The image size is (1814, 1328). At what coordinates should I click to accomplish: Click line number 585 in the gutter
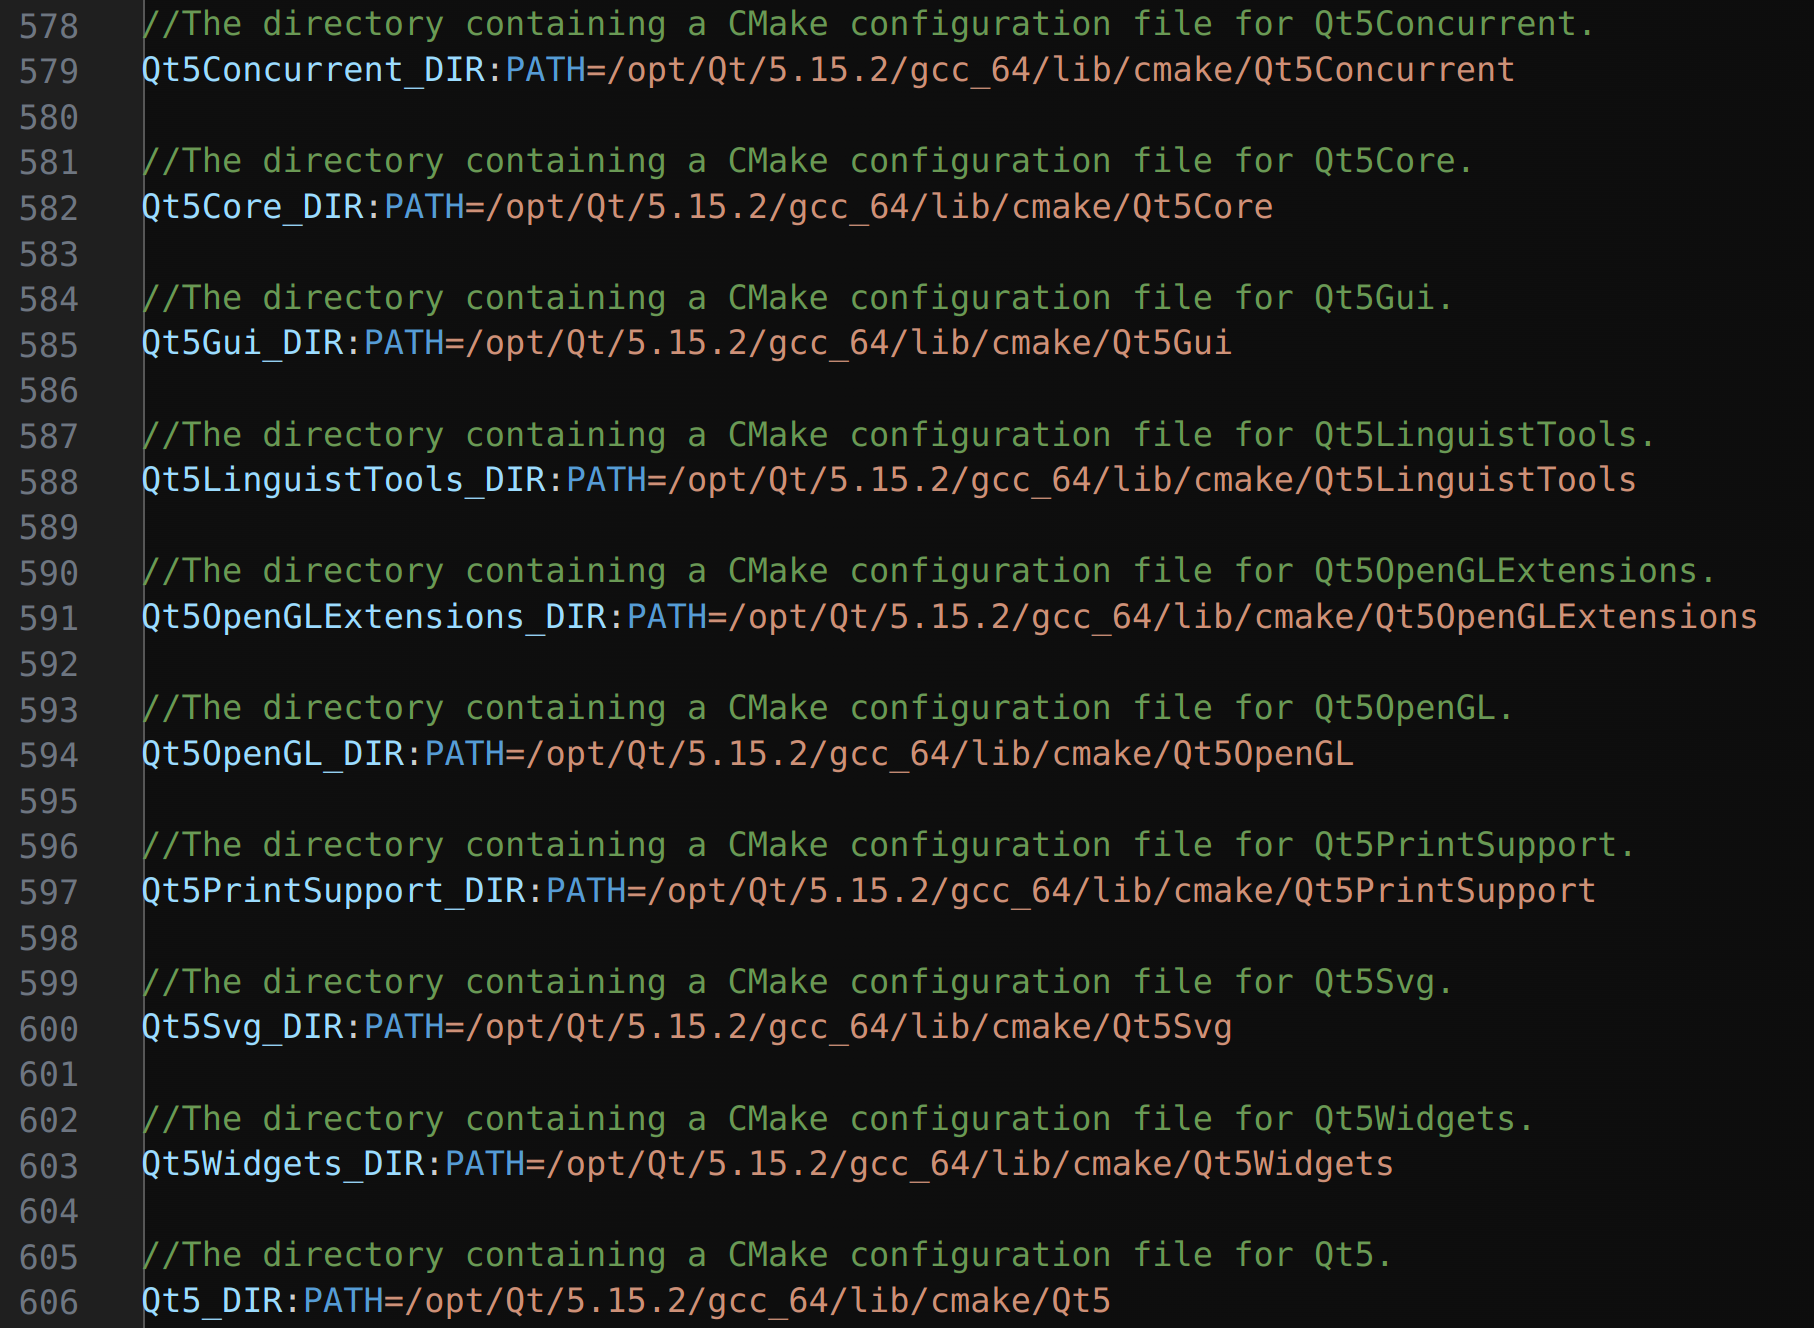48,345
